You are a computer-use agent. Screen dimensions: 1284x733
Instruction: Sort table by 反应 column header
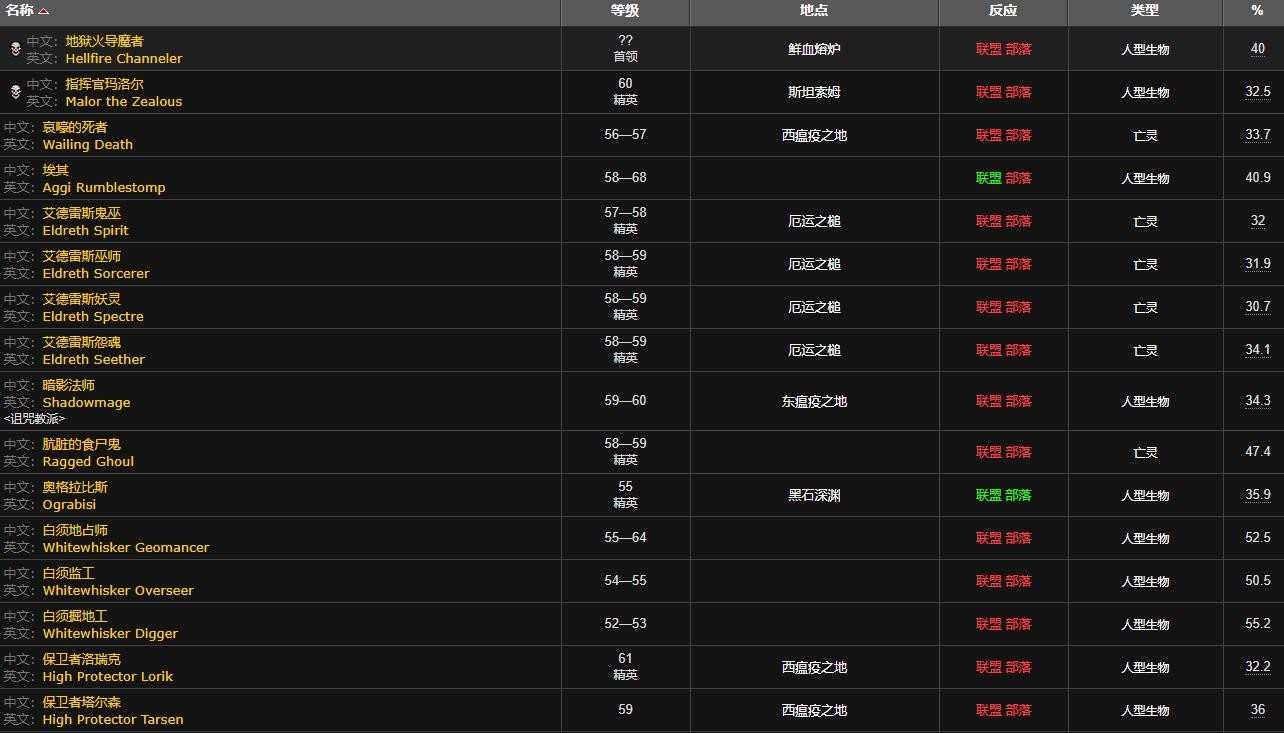click(x=1003, y=12)
